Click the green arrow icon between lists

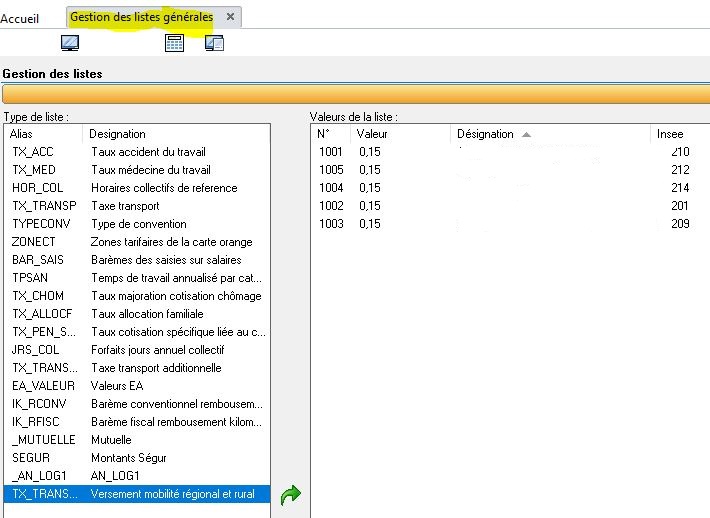[x=291, y=495]
